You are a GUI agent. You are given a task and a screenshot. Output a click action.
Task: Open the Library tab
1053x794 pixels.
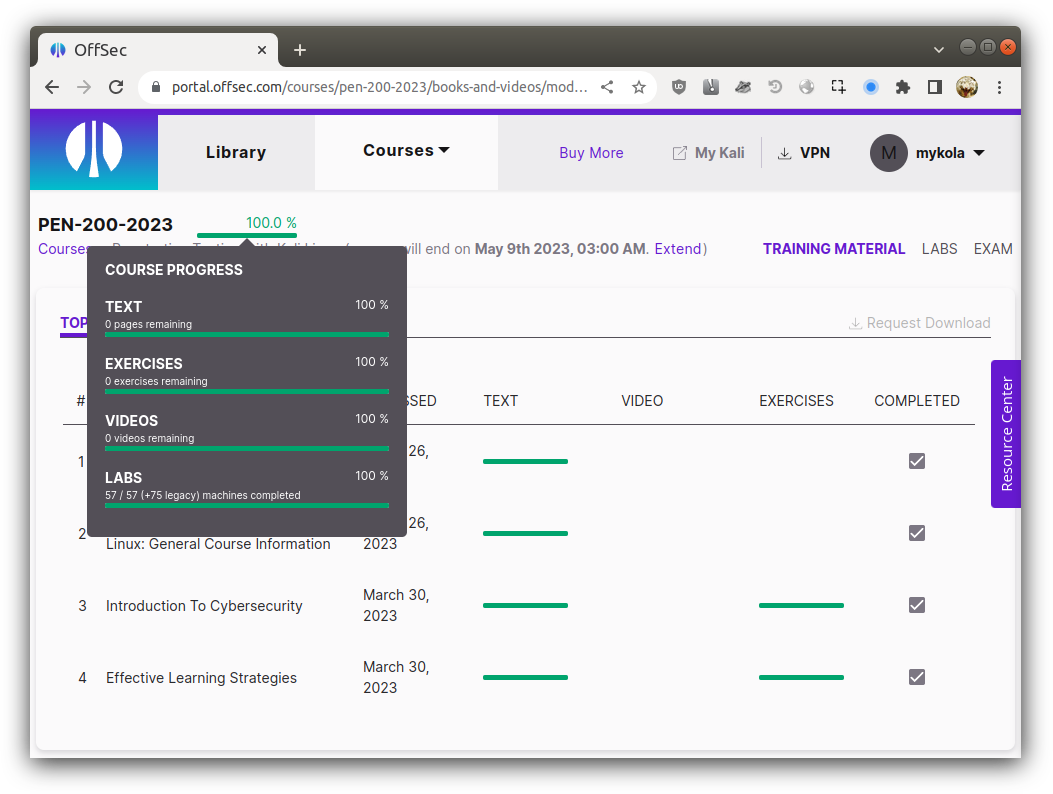point(236,152)
